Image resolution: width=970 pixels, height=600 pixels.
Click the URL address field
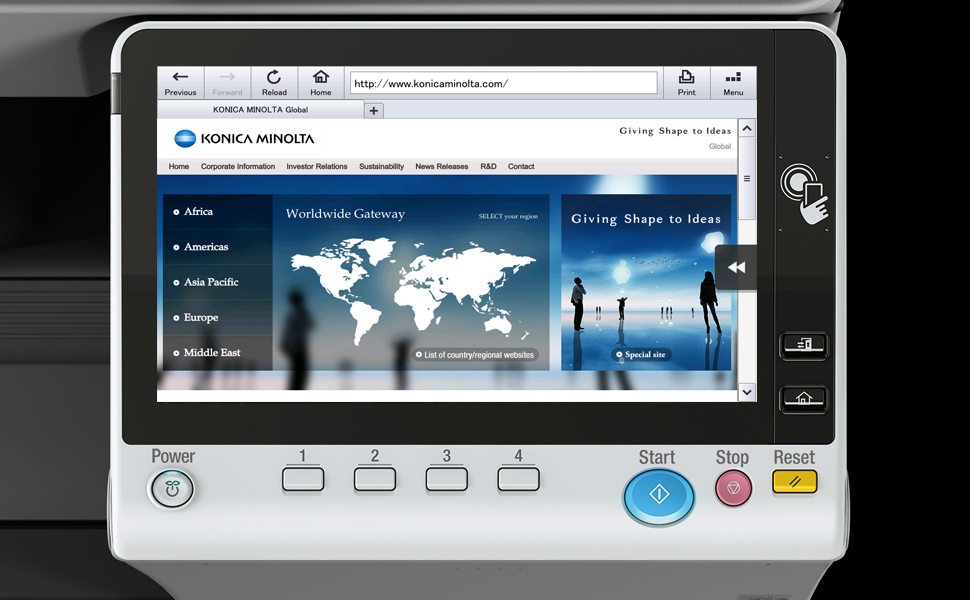(504, 83)
